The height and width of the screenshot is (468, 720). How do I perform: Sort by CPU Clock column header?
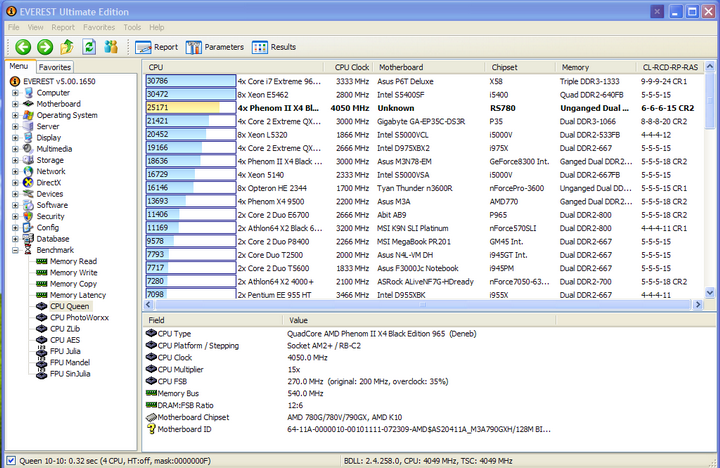349,67
